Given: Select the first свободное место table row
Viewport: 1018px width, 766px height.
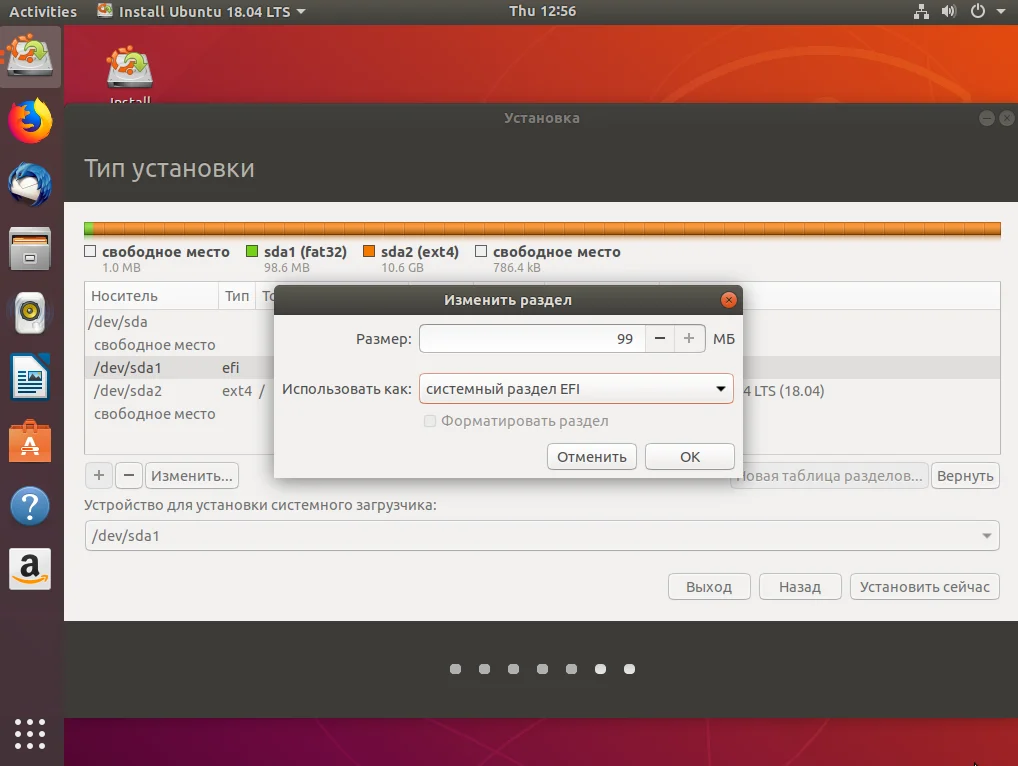Looking at the screenshot, I should 179,345.
